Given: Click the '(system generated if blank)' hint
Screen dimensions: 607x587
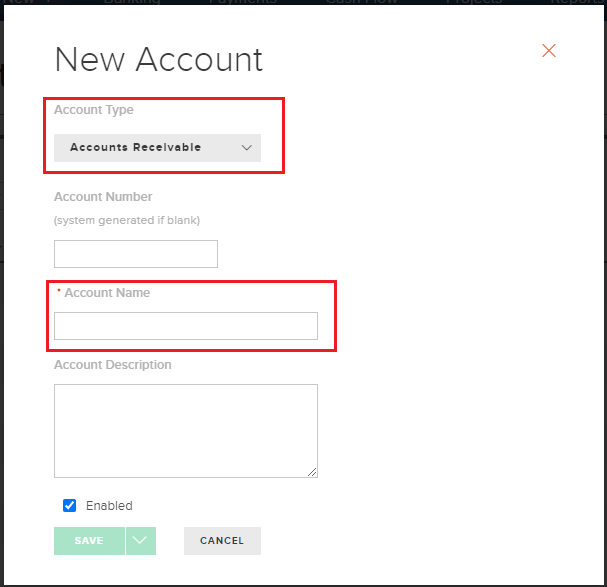Looking at the screenshot, I should 127,220.
